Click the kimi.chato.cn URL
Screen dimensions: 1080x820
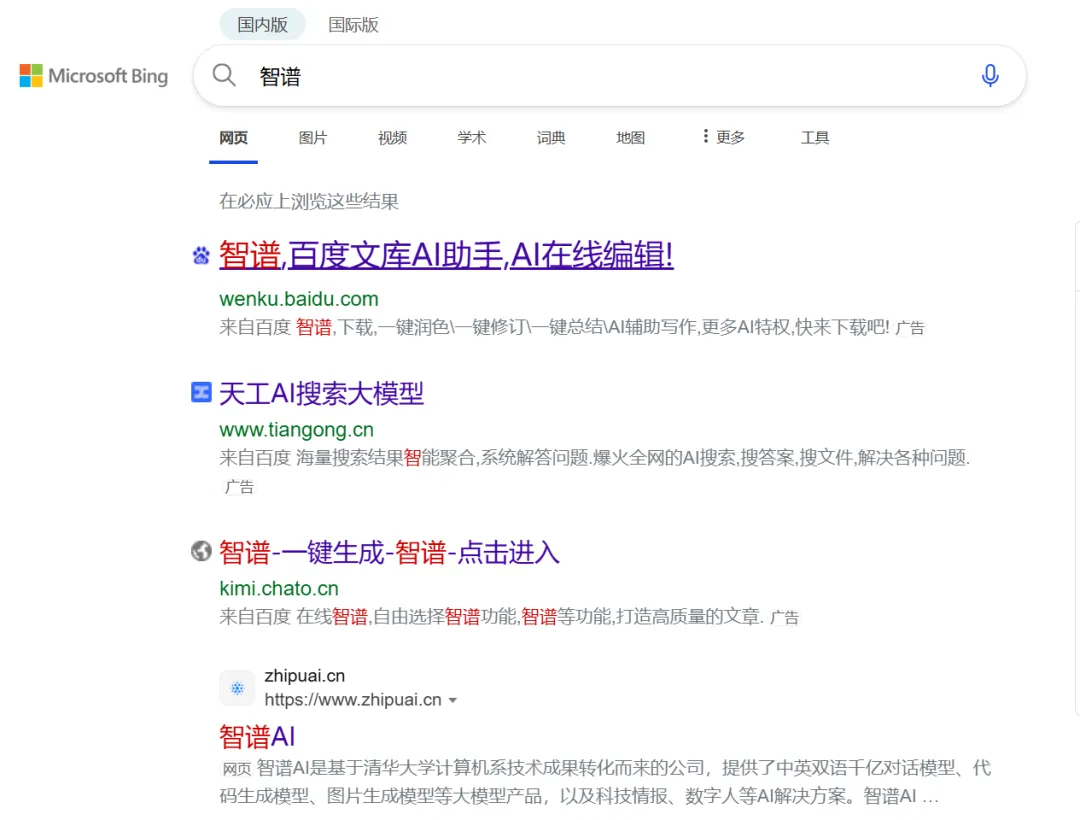[279, 589]
